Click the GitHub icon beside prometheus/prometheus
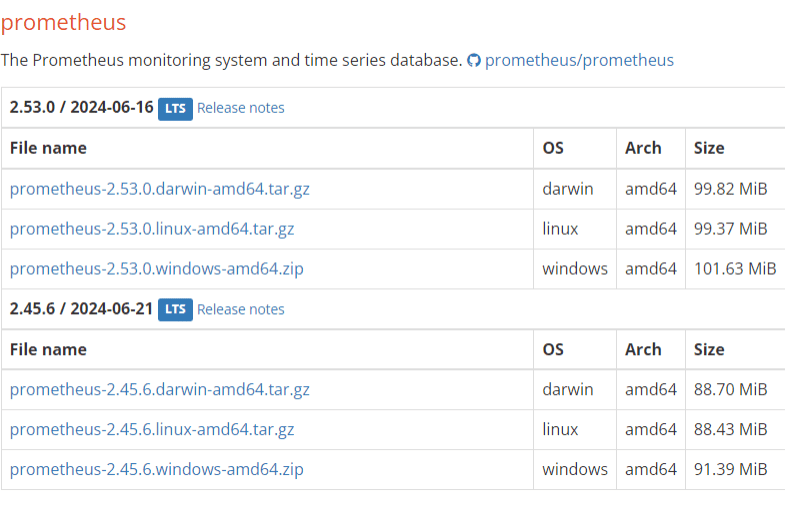785x512 pixels. pos(474,60)
